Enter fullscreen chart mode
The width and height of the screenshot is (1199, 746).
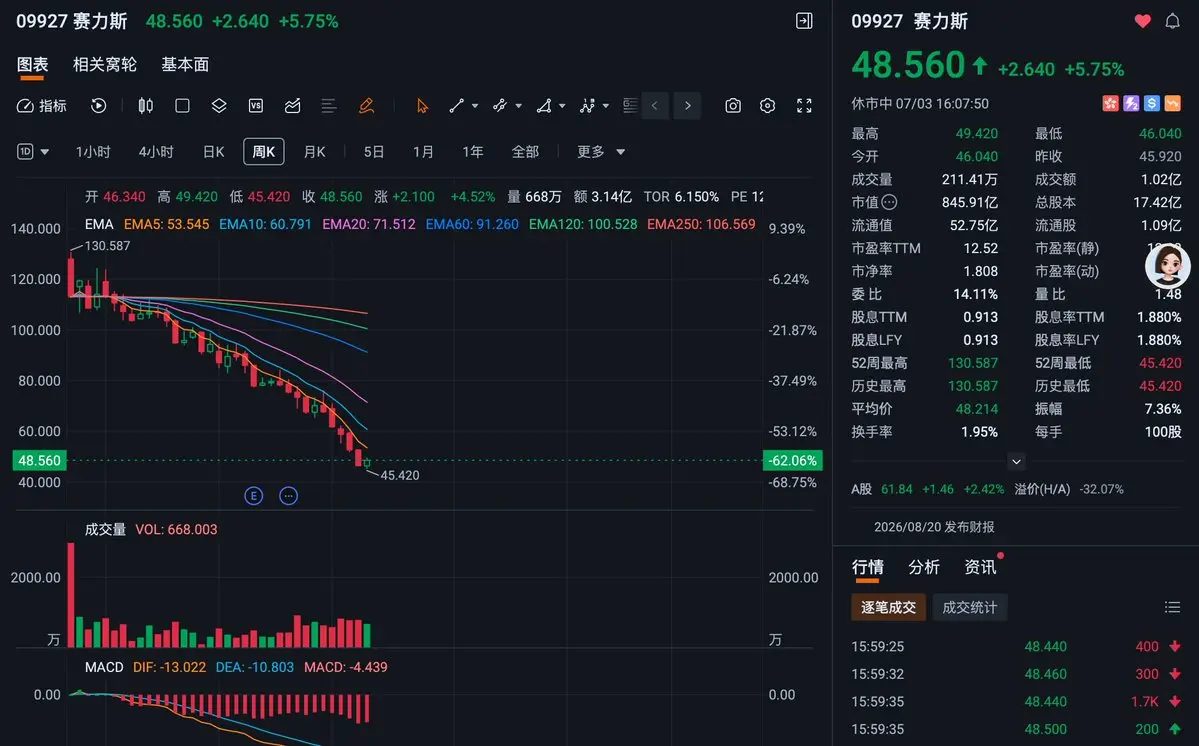[804, 105]
